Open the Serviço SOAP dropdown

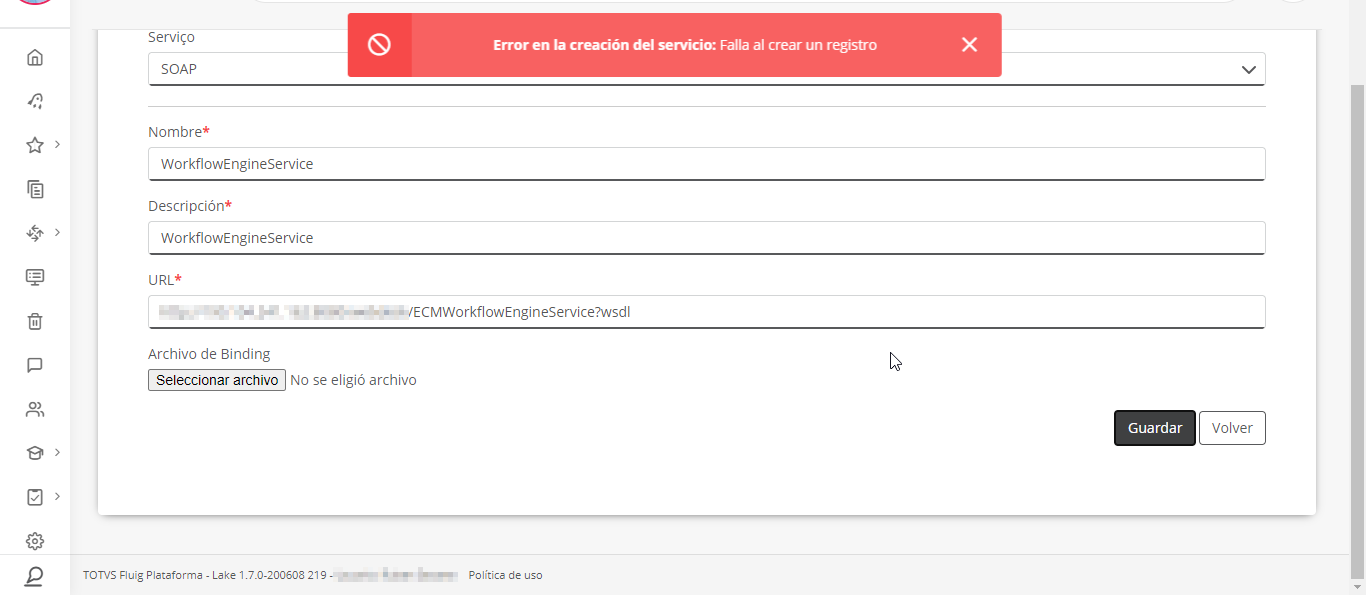coord(706,69)
